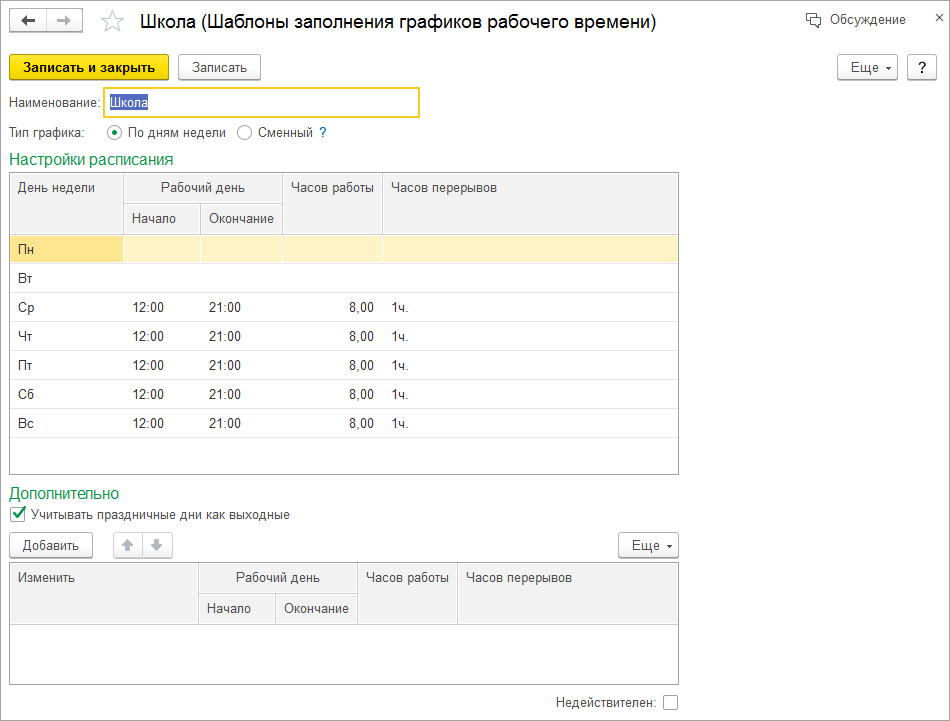Click Окончание subheader in lower table
The height and width of the screenshot is (721, 950).
tap(316, 608)
